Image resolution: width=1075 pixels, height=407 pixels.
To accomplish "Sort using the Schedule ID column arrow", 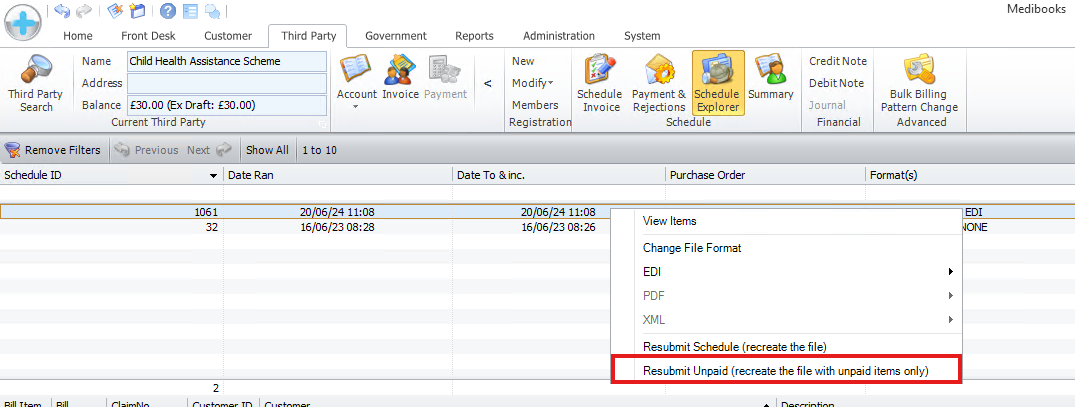I will [x=214, y=176].
